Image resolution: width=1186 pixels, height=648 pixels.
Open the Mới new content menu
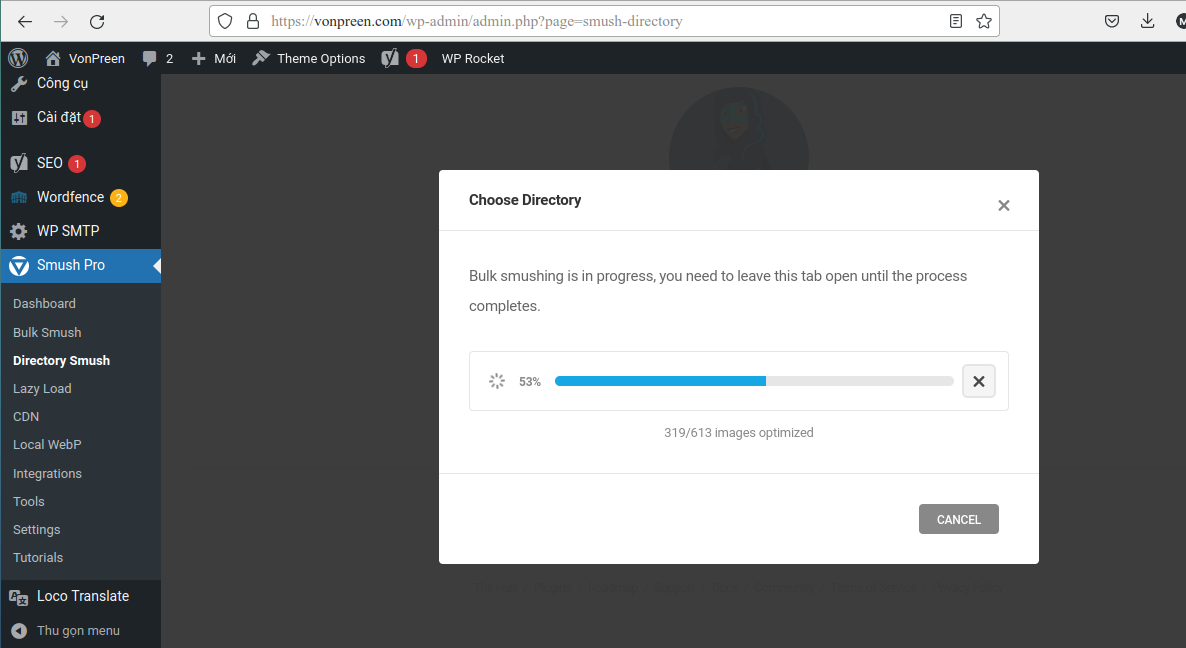point(213,58)
